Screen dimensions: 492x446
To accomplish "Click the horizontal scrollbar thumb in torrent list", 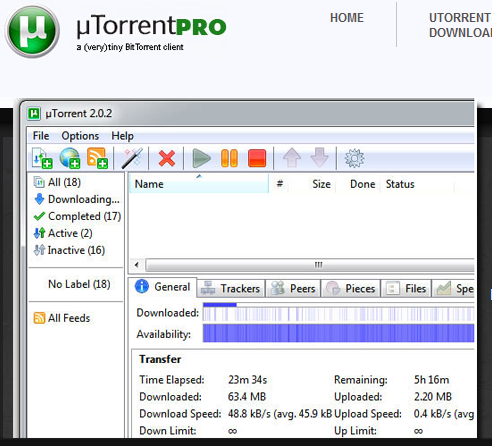I will (x=310, y=265).
